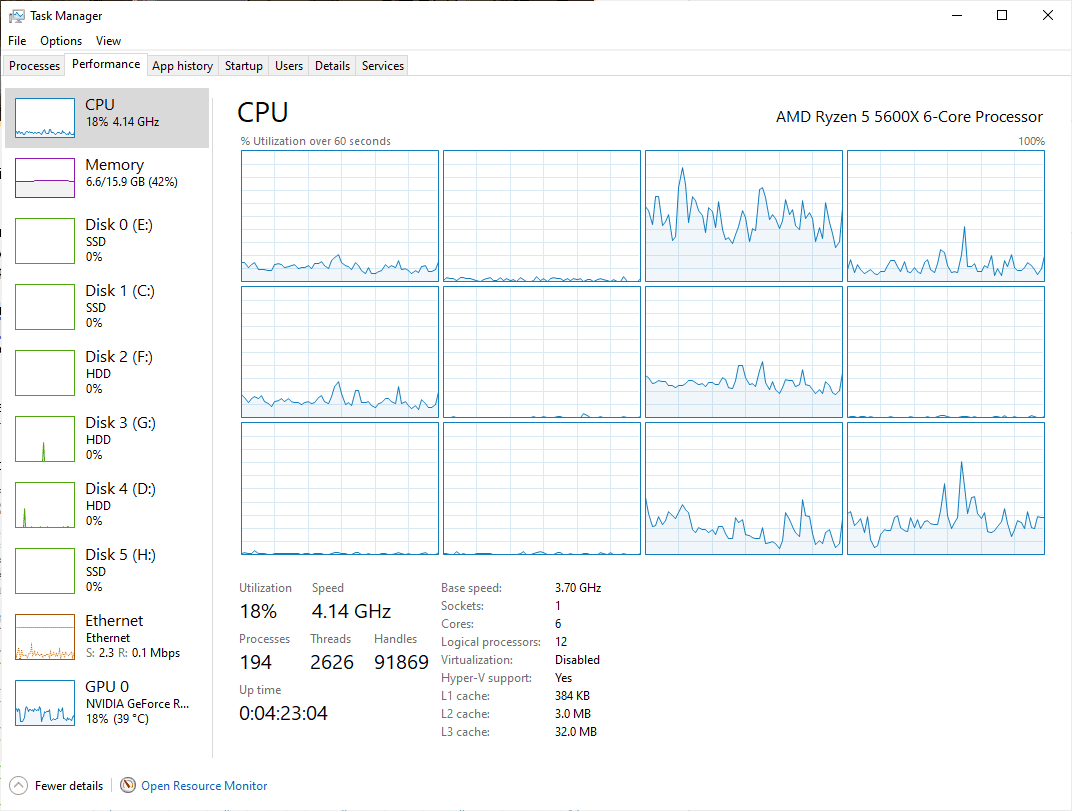This screenshot has width=1072, height=811.
Task: Select the Disk 0 (E:) graph thumbnail
Action: tap(45, 241)
